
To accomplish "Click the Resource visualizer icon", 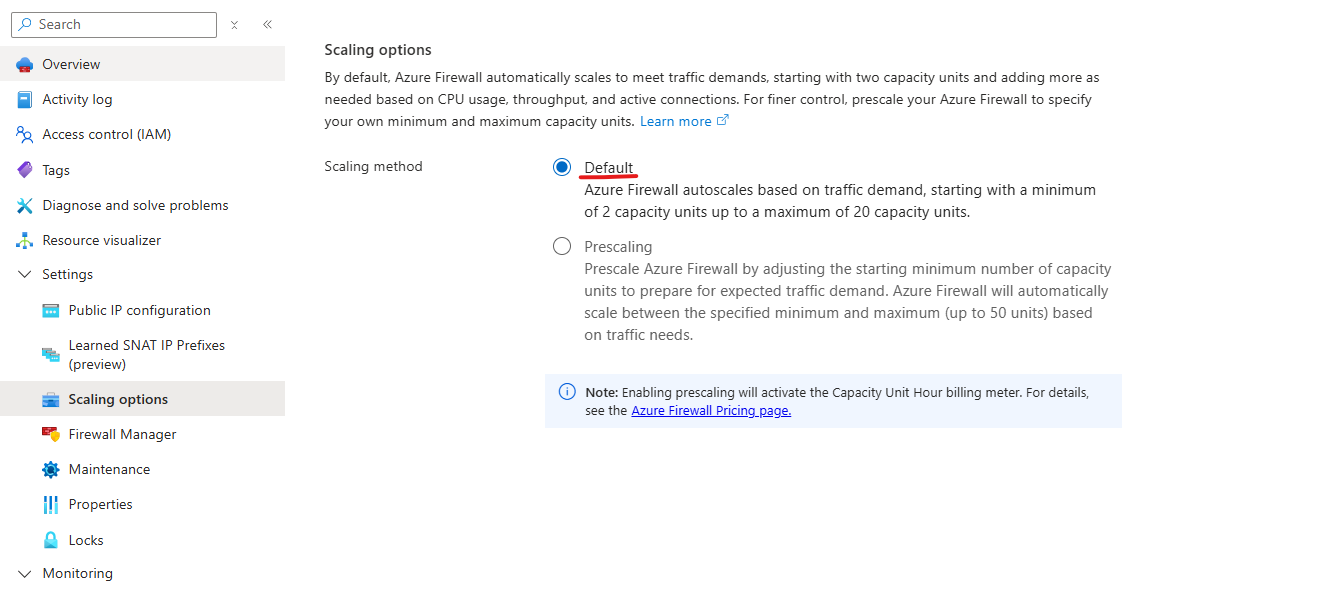I will [25, 241].
